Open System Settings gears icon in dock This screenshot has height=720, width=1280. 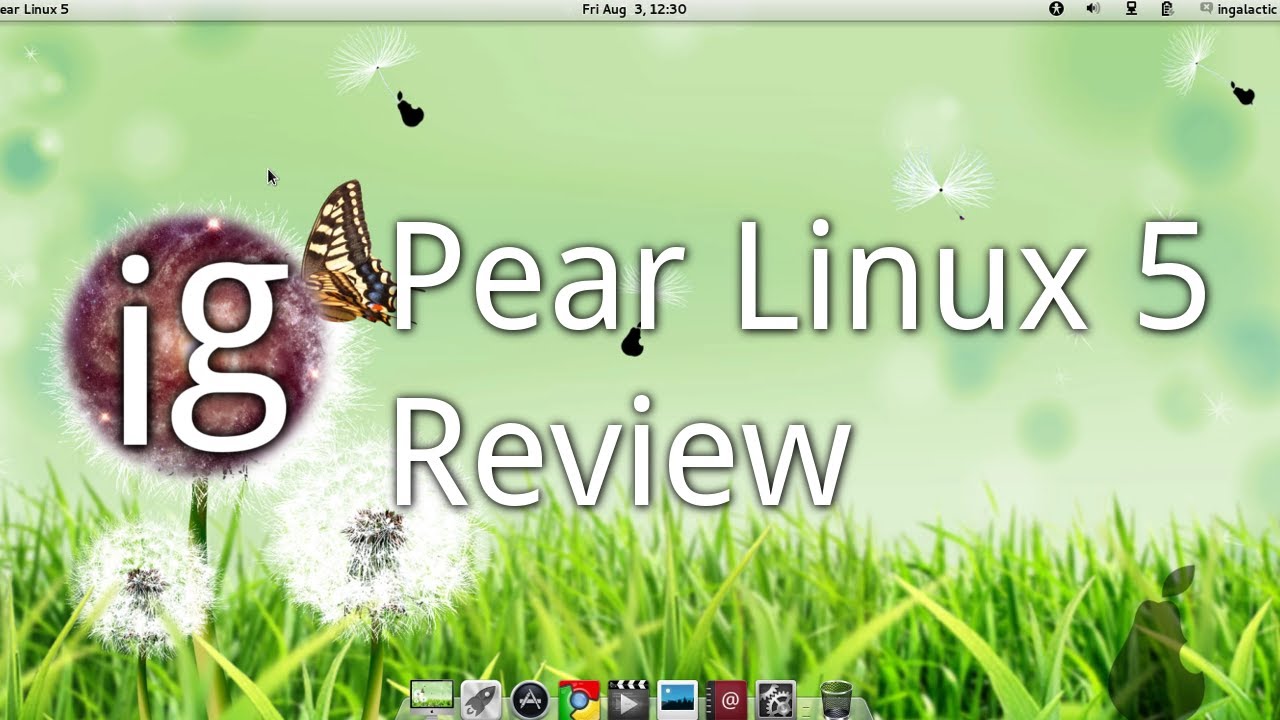coord(775,700)
